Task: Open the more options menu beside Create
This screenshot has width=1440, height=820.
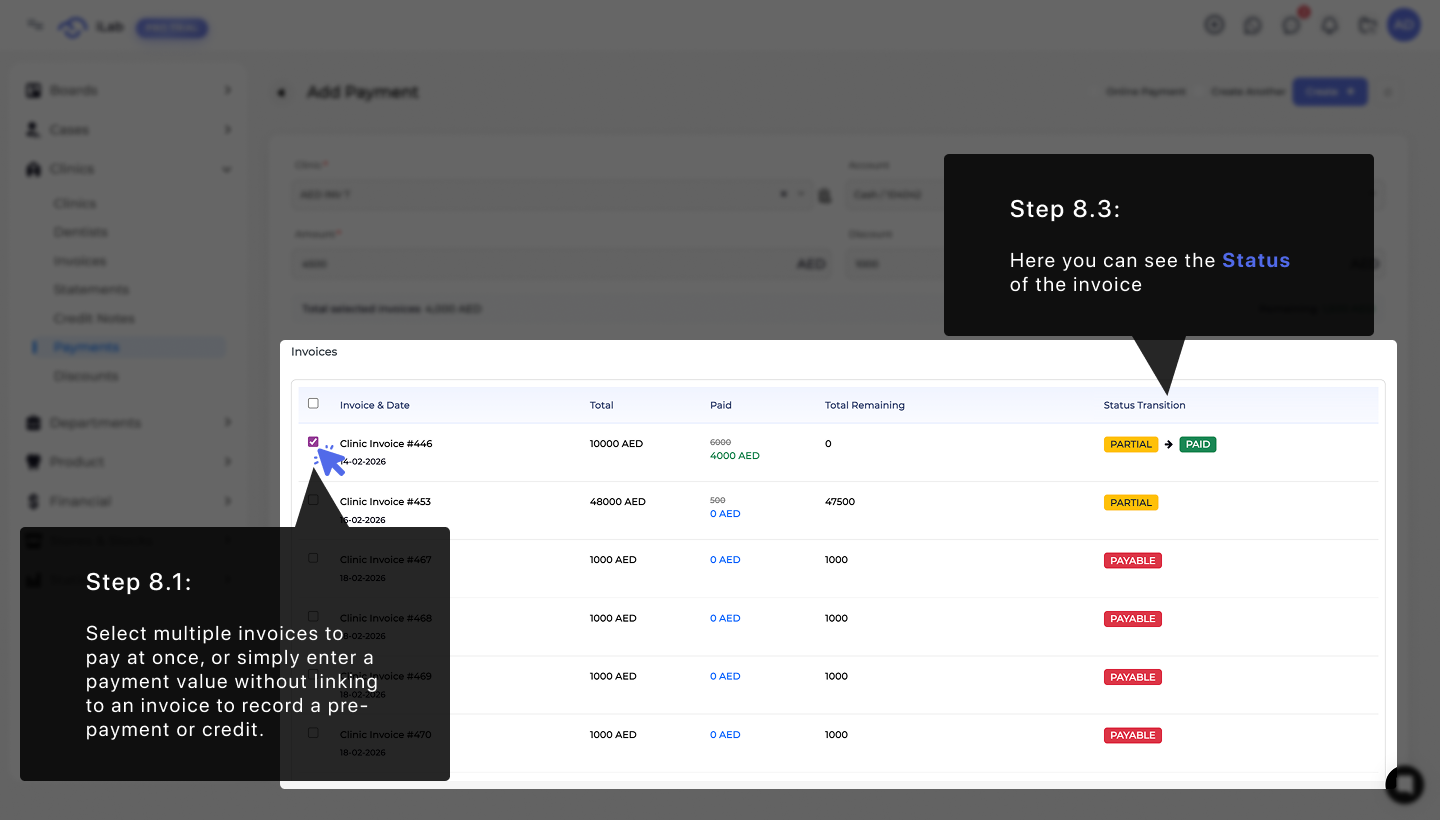Action: coord(1387,92)
